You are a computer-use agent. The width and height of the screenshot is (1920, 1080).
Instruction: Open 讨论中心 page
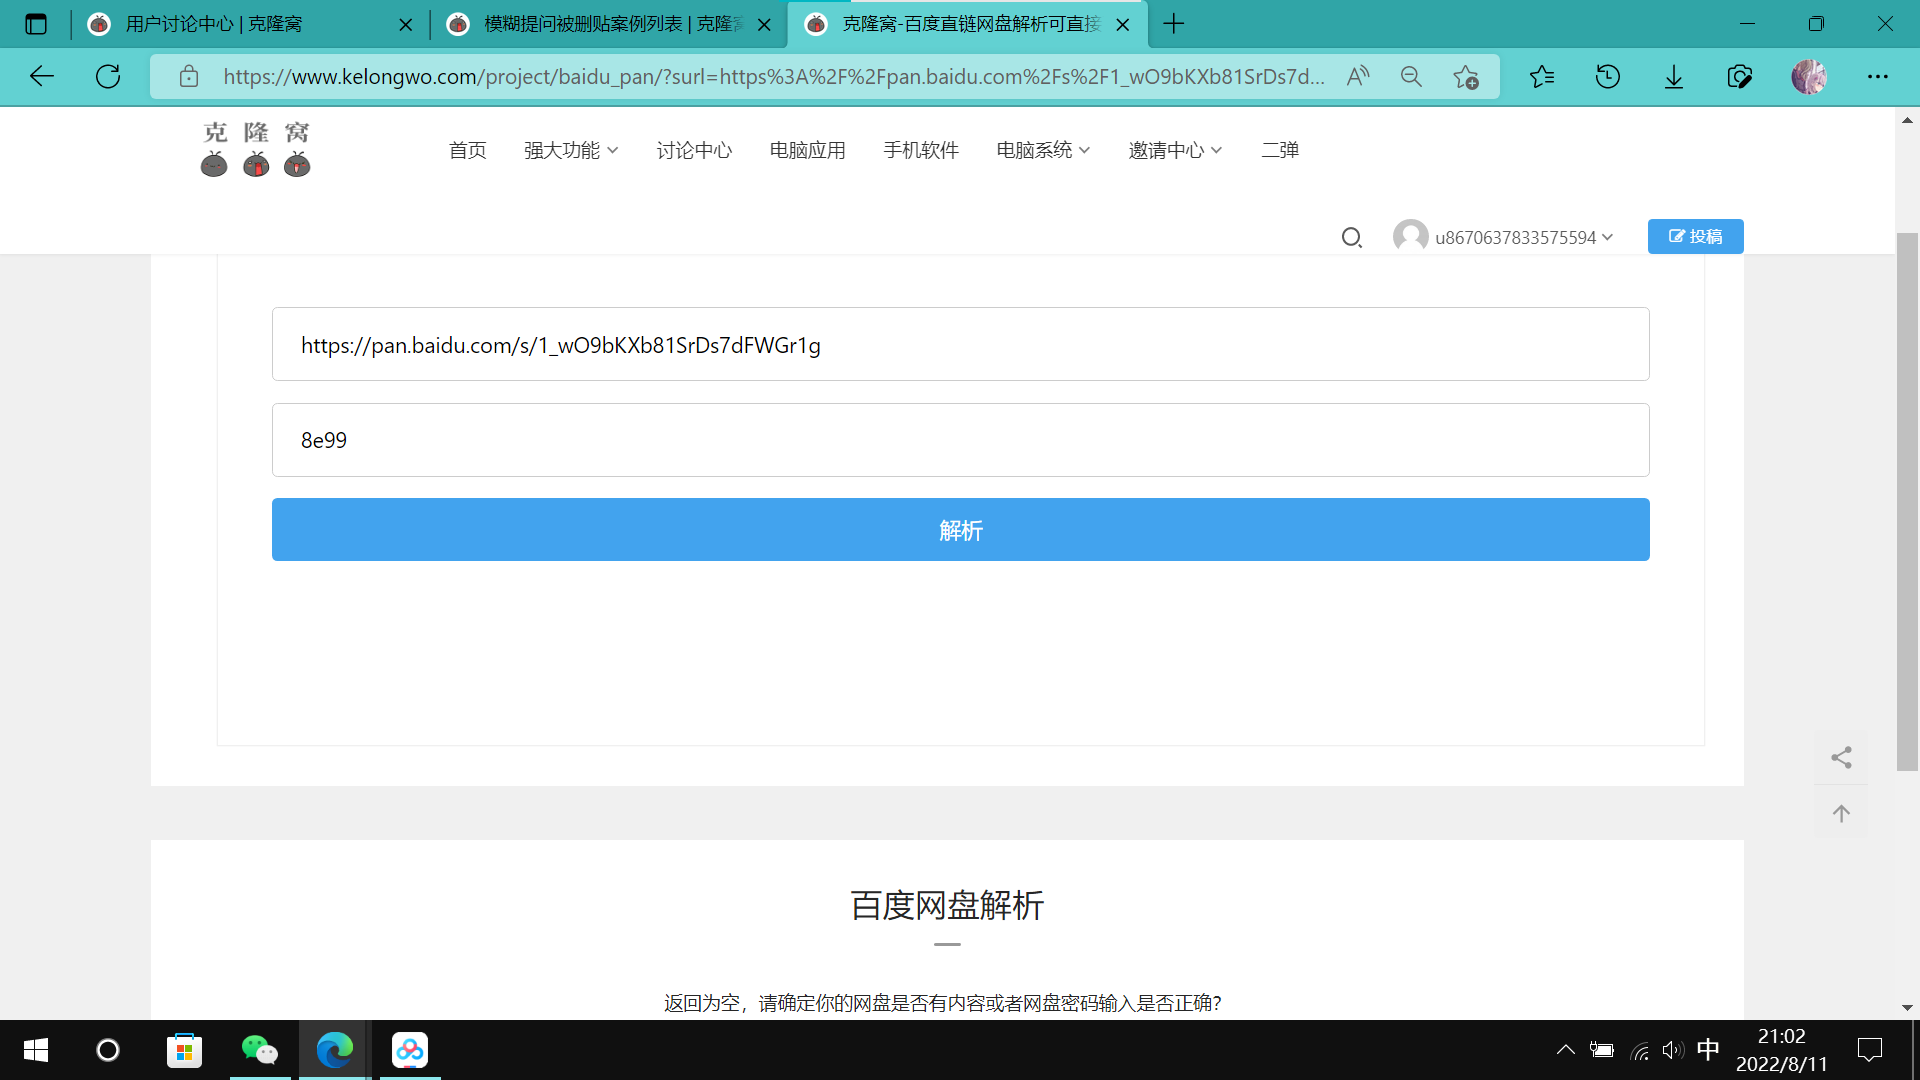tap(694, 150)
